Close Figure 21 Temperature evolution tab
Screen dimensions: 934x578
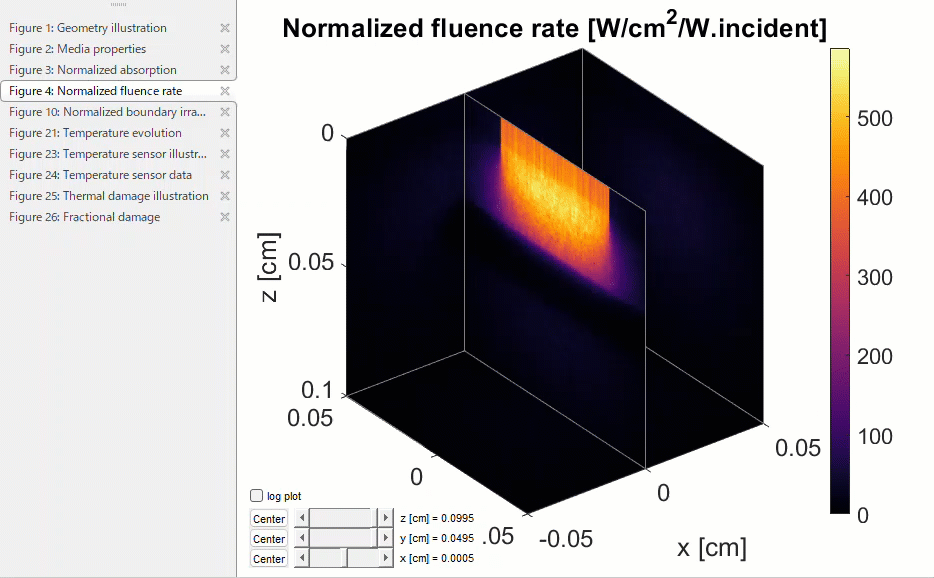point(225,133)
